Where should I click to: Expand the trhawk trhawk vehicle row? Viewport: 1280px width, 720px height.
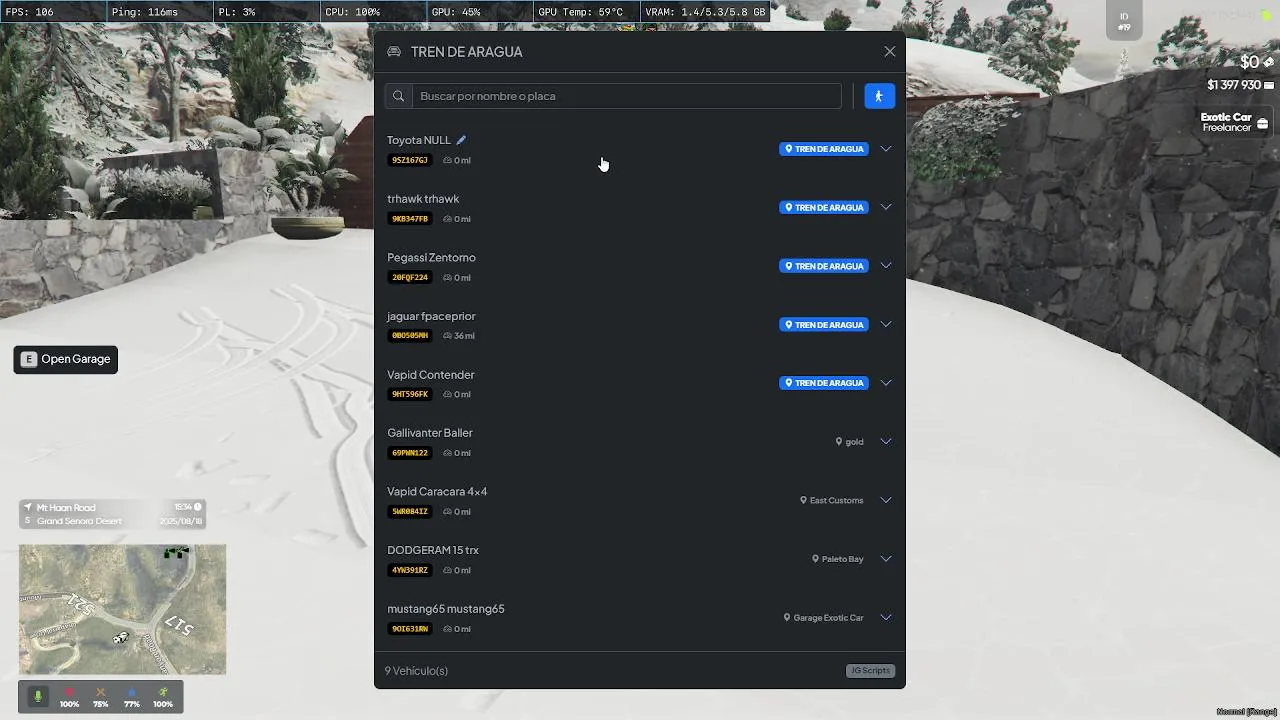886,207
